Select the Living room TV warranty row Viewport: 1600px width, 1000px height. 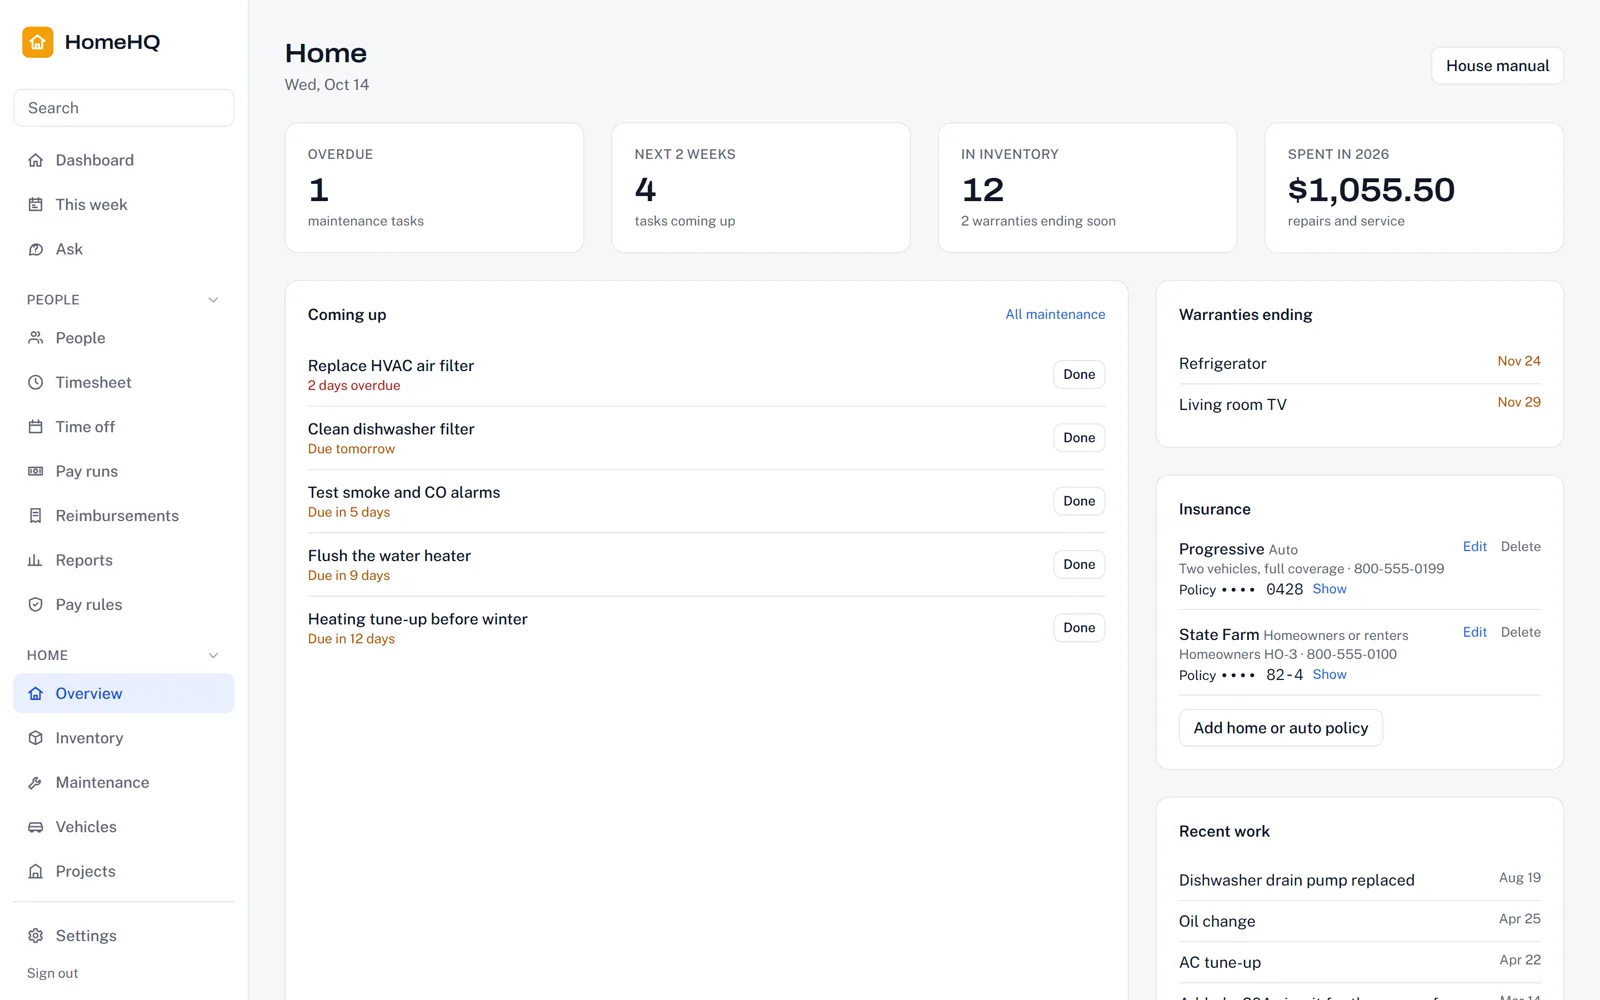pos(1360,404)
